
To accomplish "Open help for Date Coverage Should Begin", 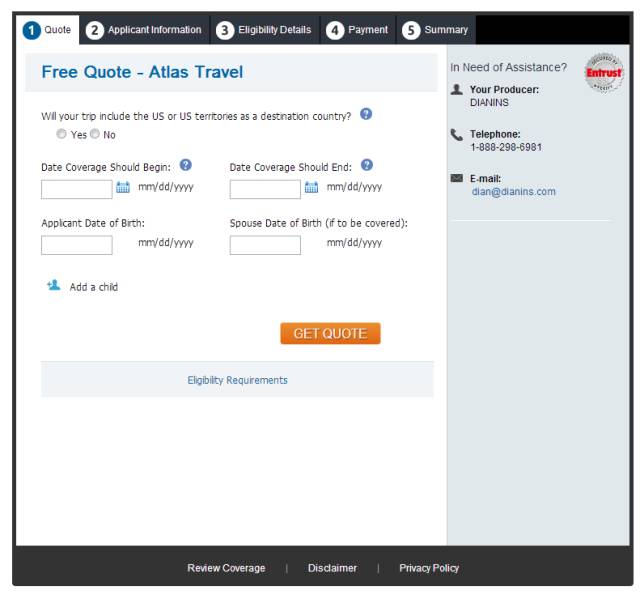I will (x=186, y=165).
